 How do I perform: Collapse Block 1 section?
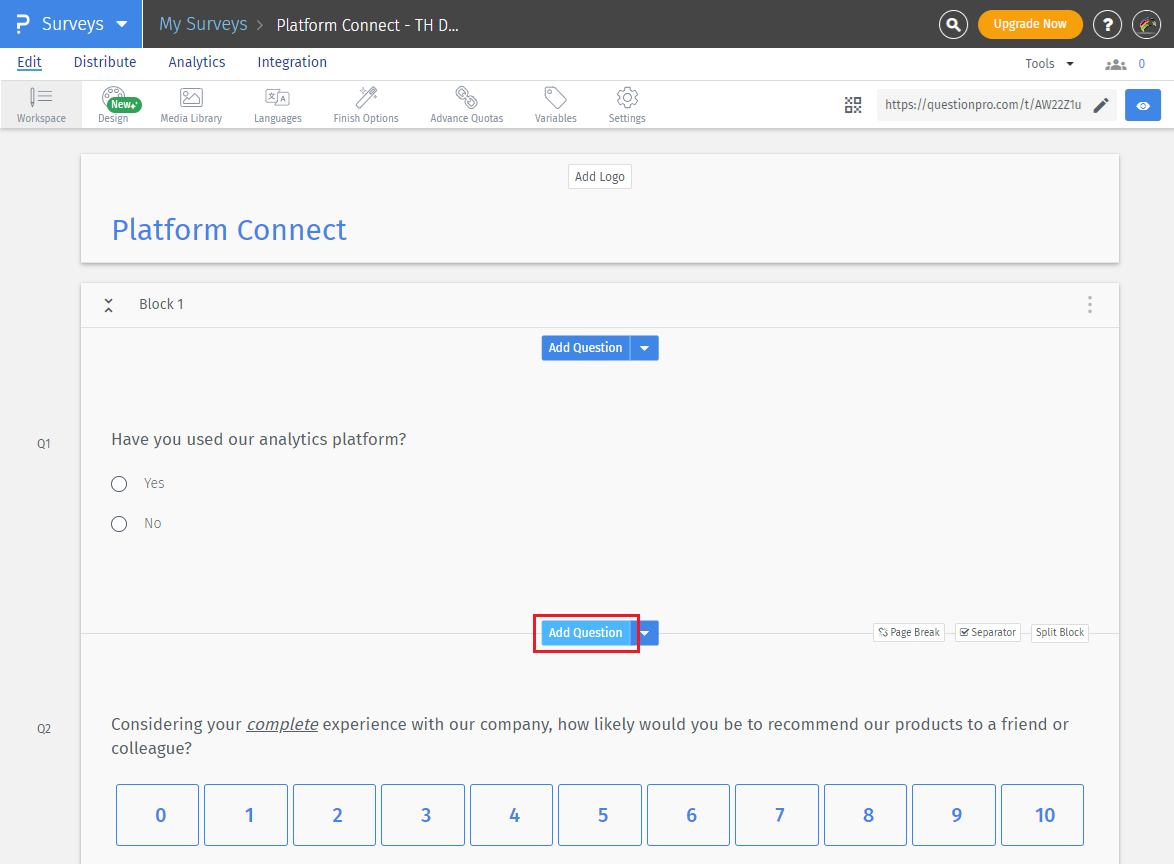(109, 305)
